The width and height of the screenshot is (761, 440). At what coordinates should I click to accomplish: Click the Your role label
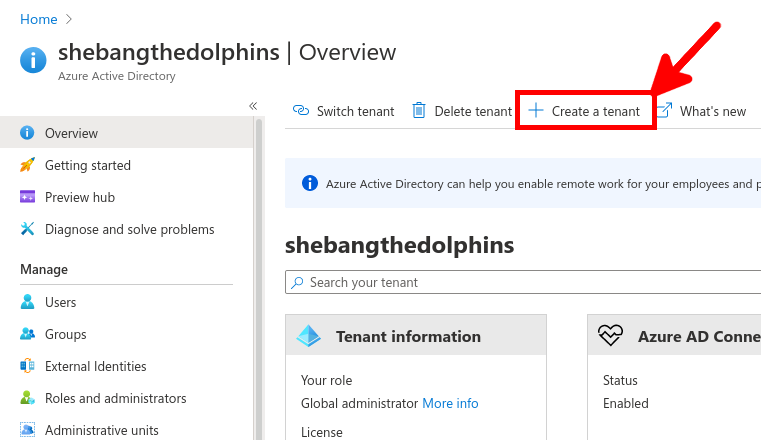point(326,380)
